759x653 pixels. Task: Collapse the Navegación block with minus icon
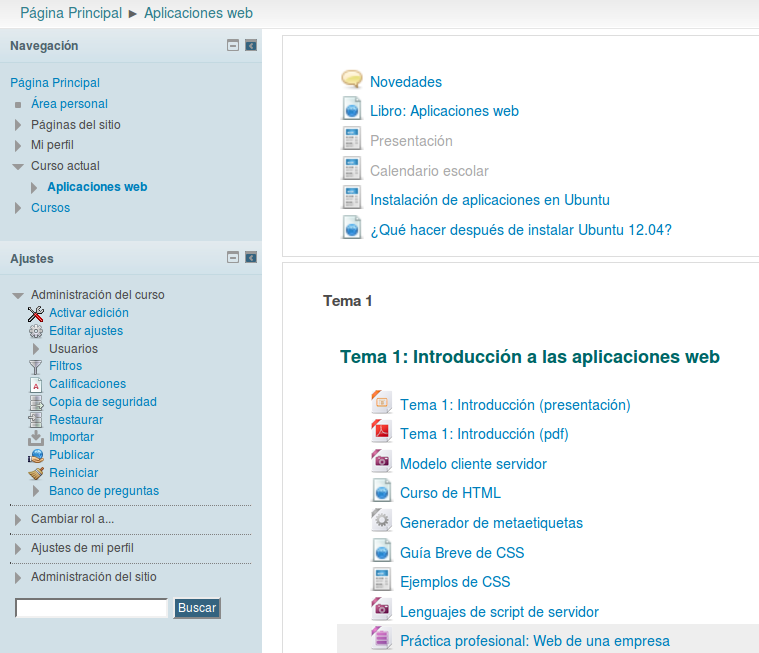(x=233, y=46)
